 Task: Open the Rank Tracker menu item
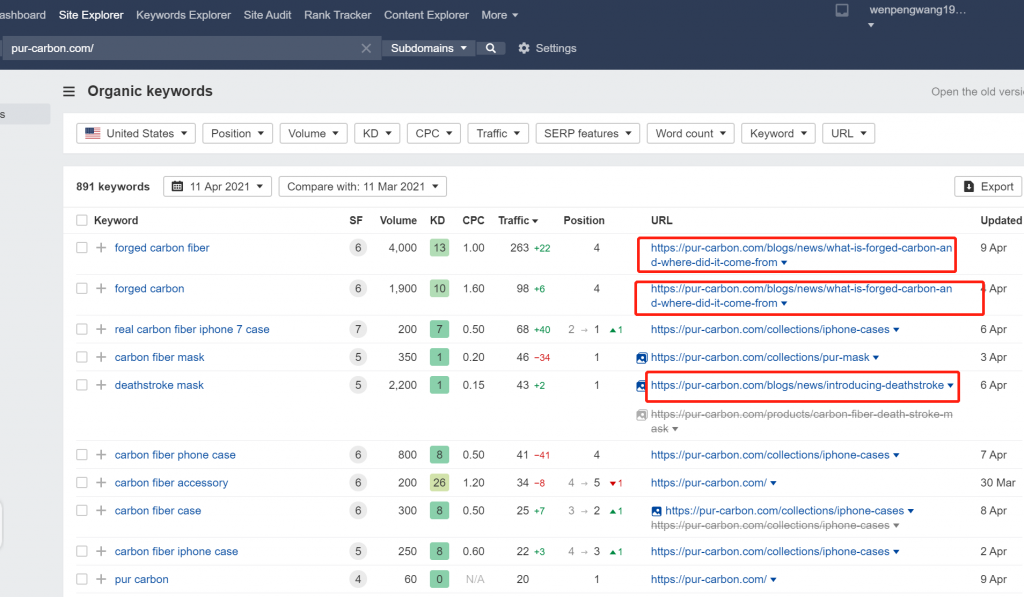[x=337, y=15]
